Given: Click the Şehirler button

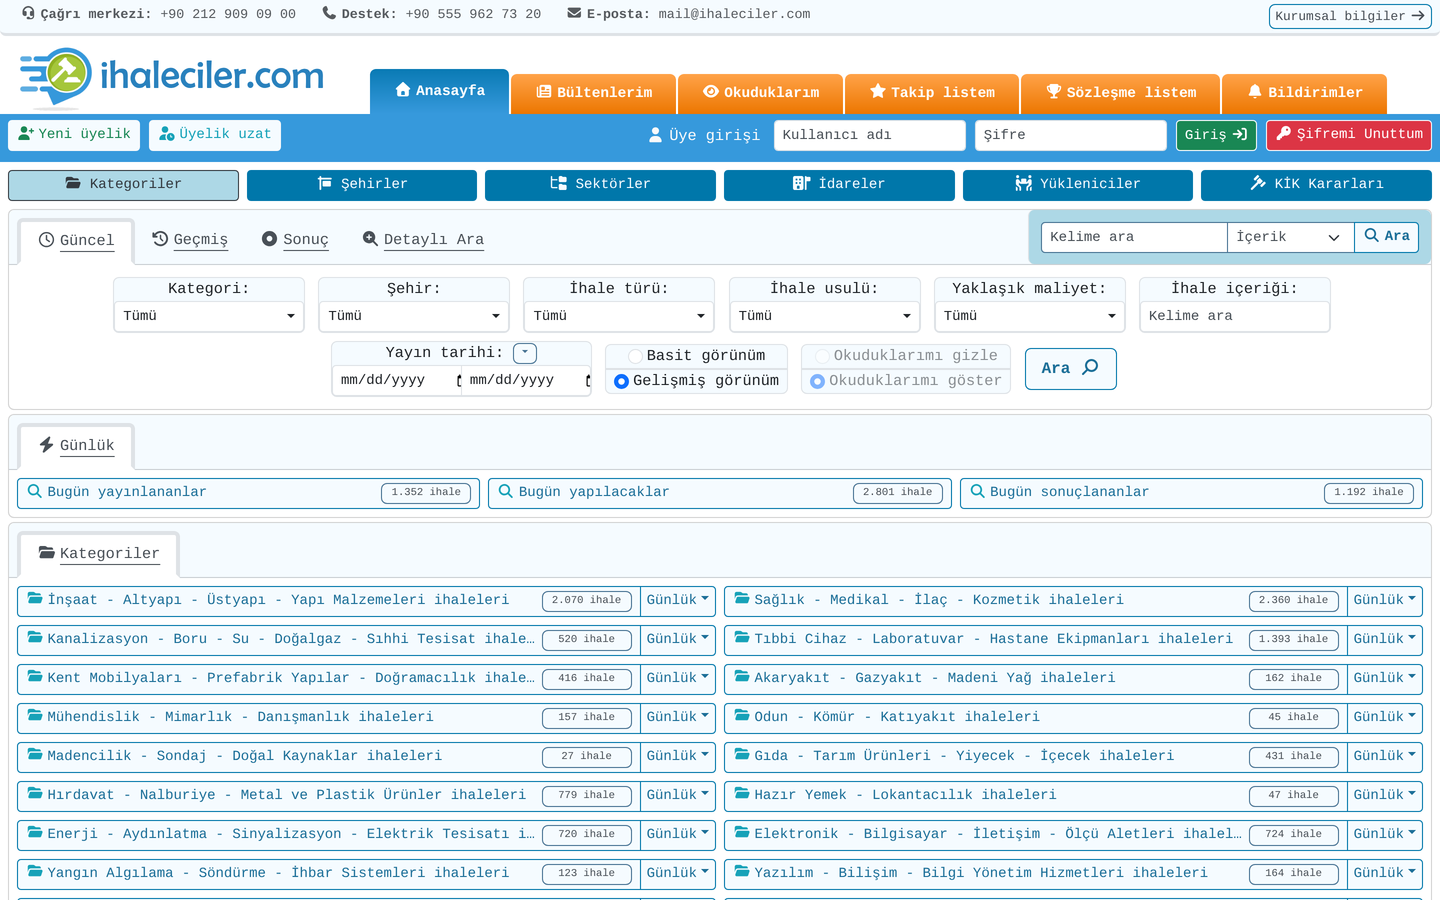Looking at the screenshot, I should click(x=362, y=185).
